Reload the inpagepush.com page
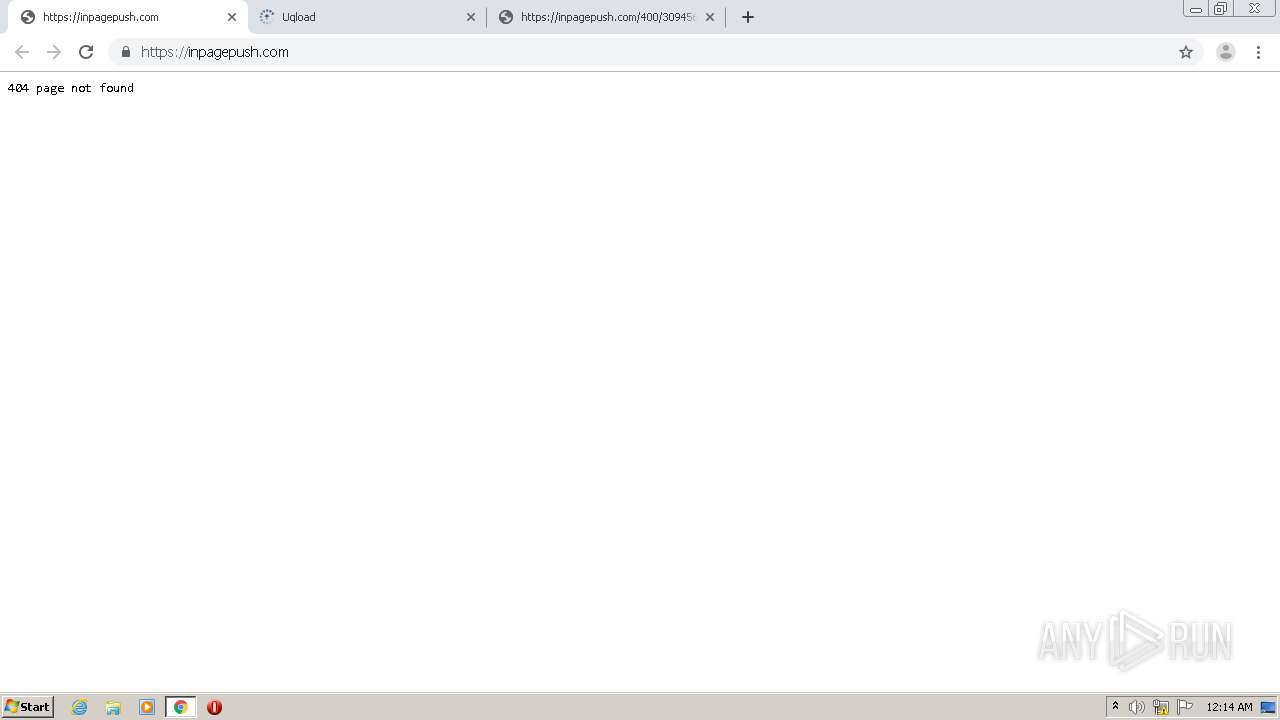Screen dimensions: 1280x720 (86, 52)
